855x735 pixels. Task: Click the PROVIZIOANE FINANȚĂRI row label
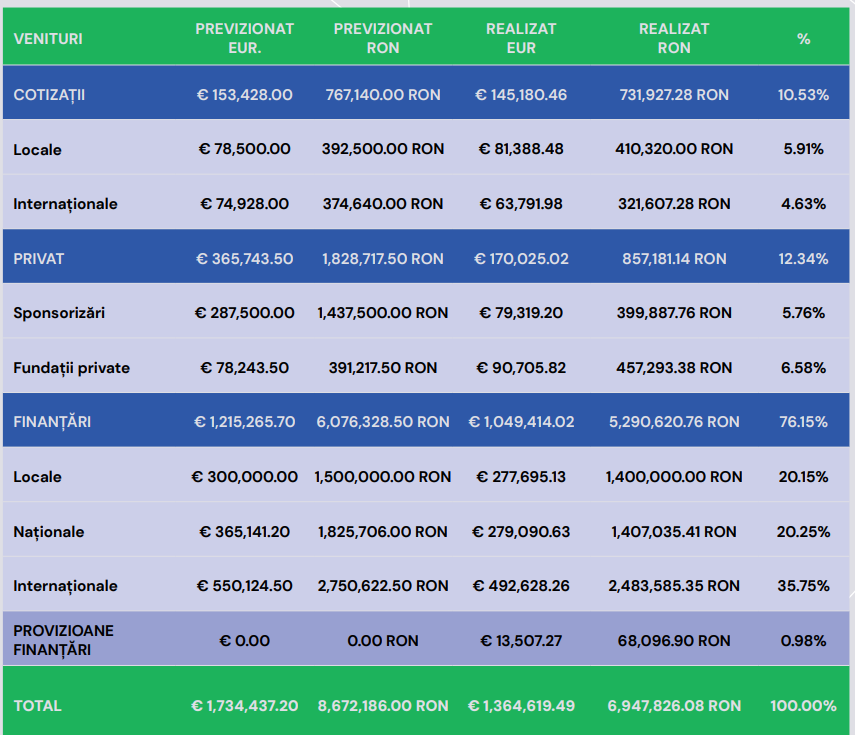click(63, 640)
